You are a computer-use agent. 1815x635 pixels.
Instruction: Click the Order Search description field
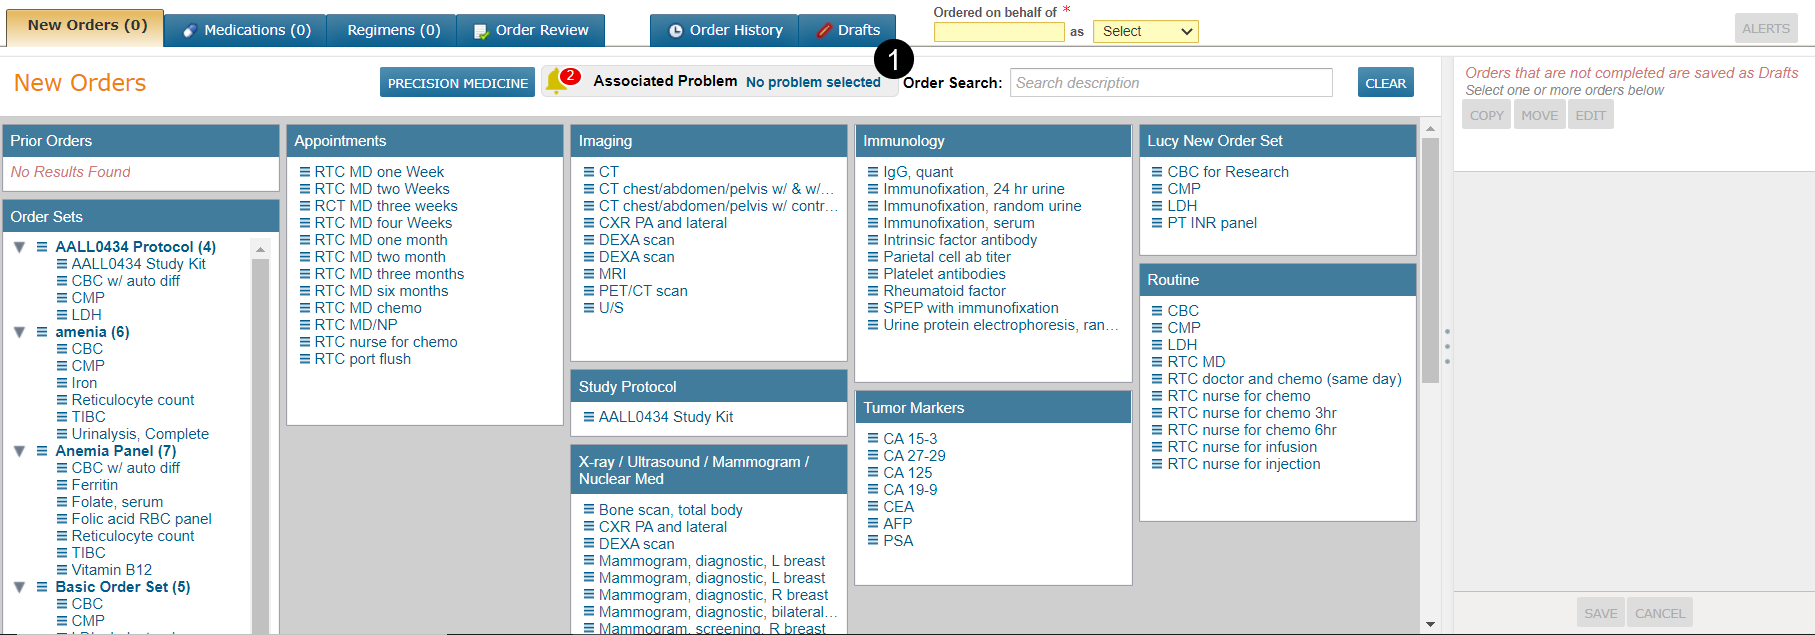(1170, 83)
